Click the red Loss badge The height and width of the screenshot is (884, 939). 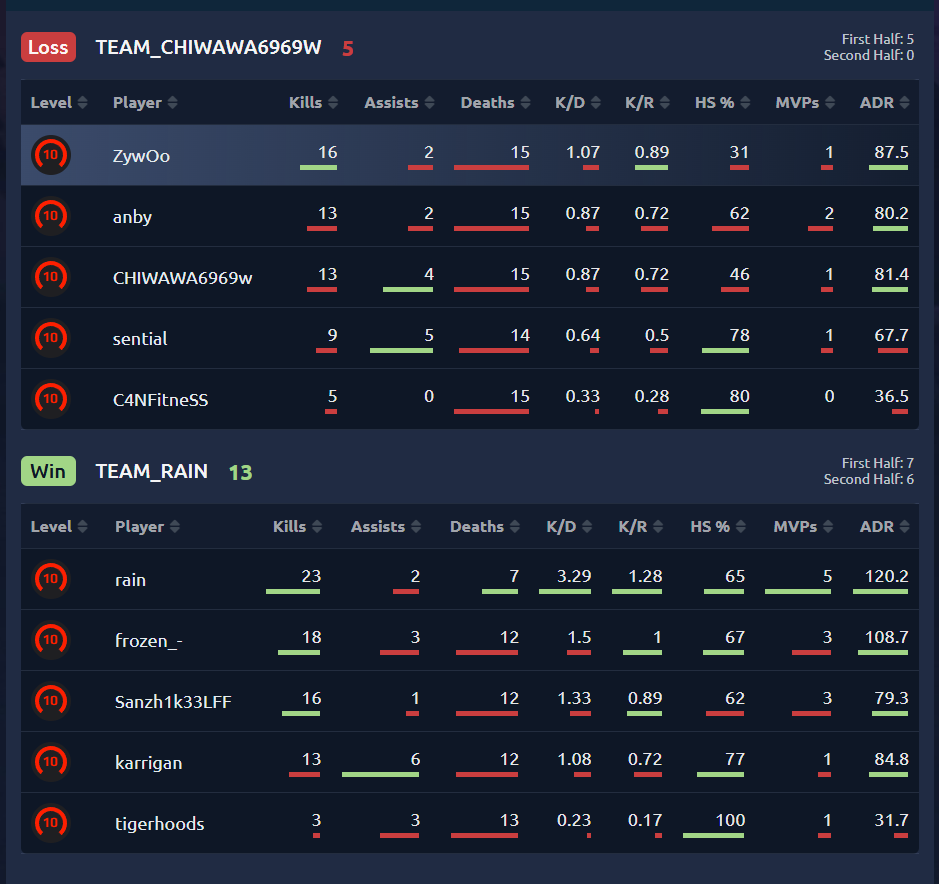click(49, 47)
